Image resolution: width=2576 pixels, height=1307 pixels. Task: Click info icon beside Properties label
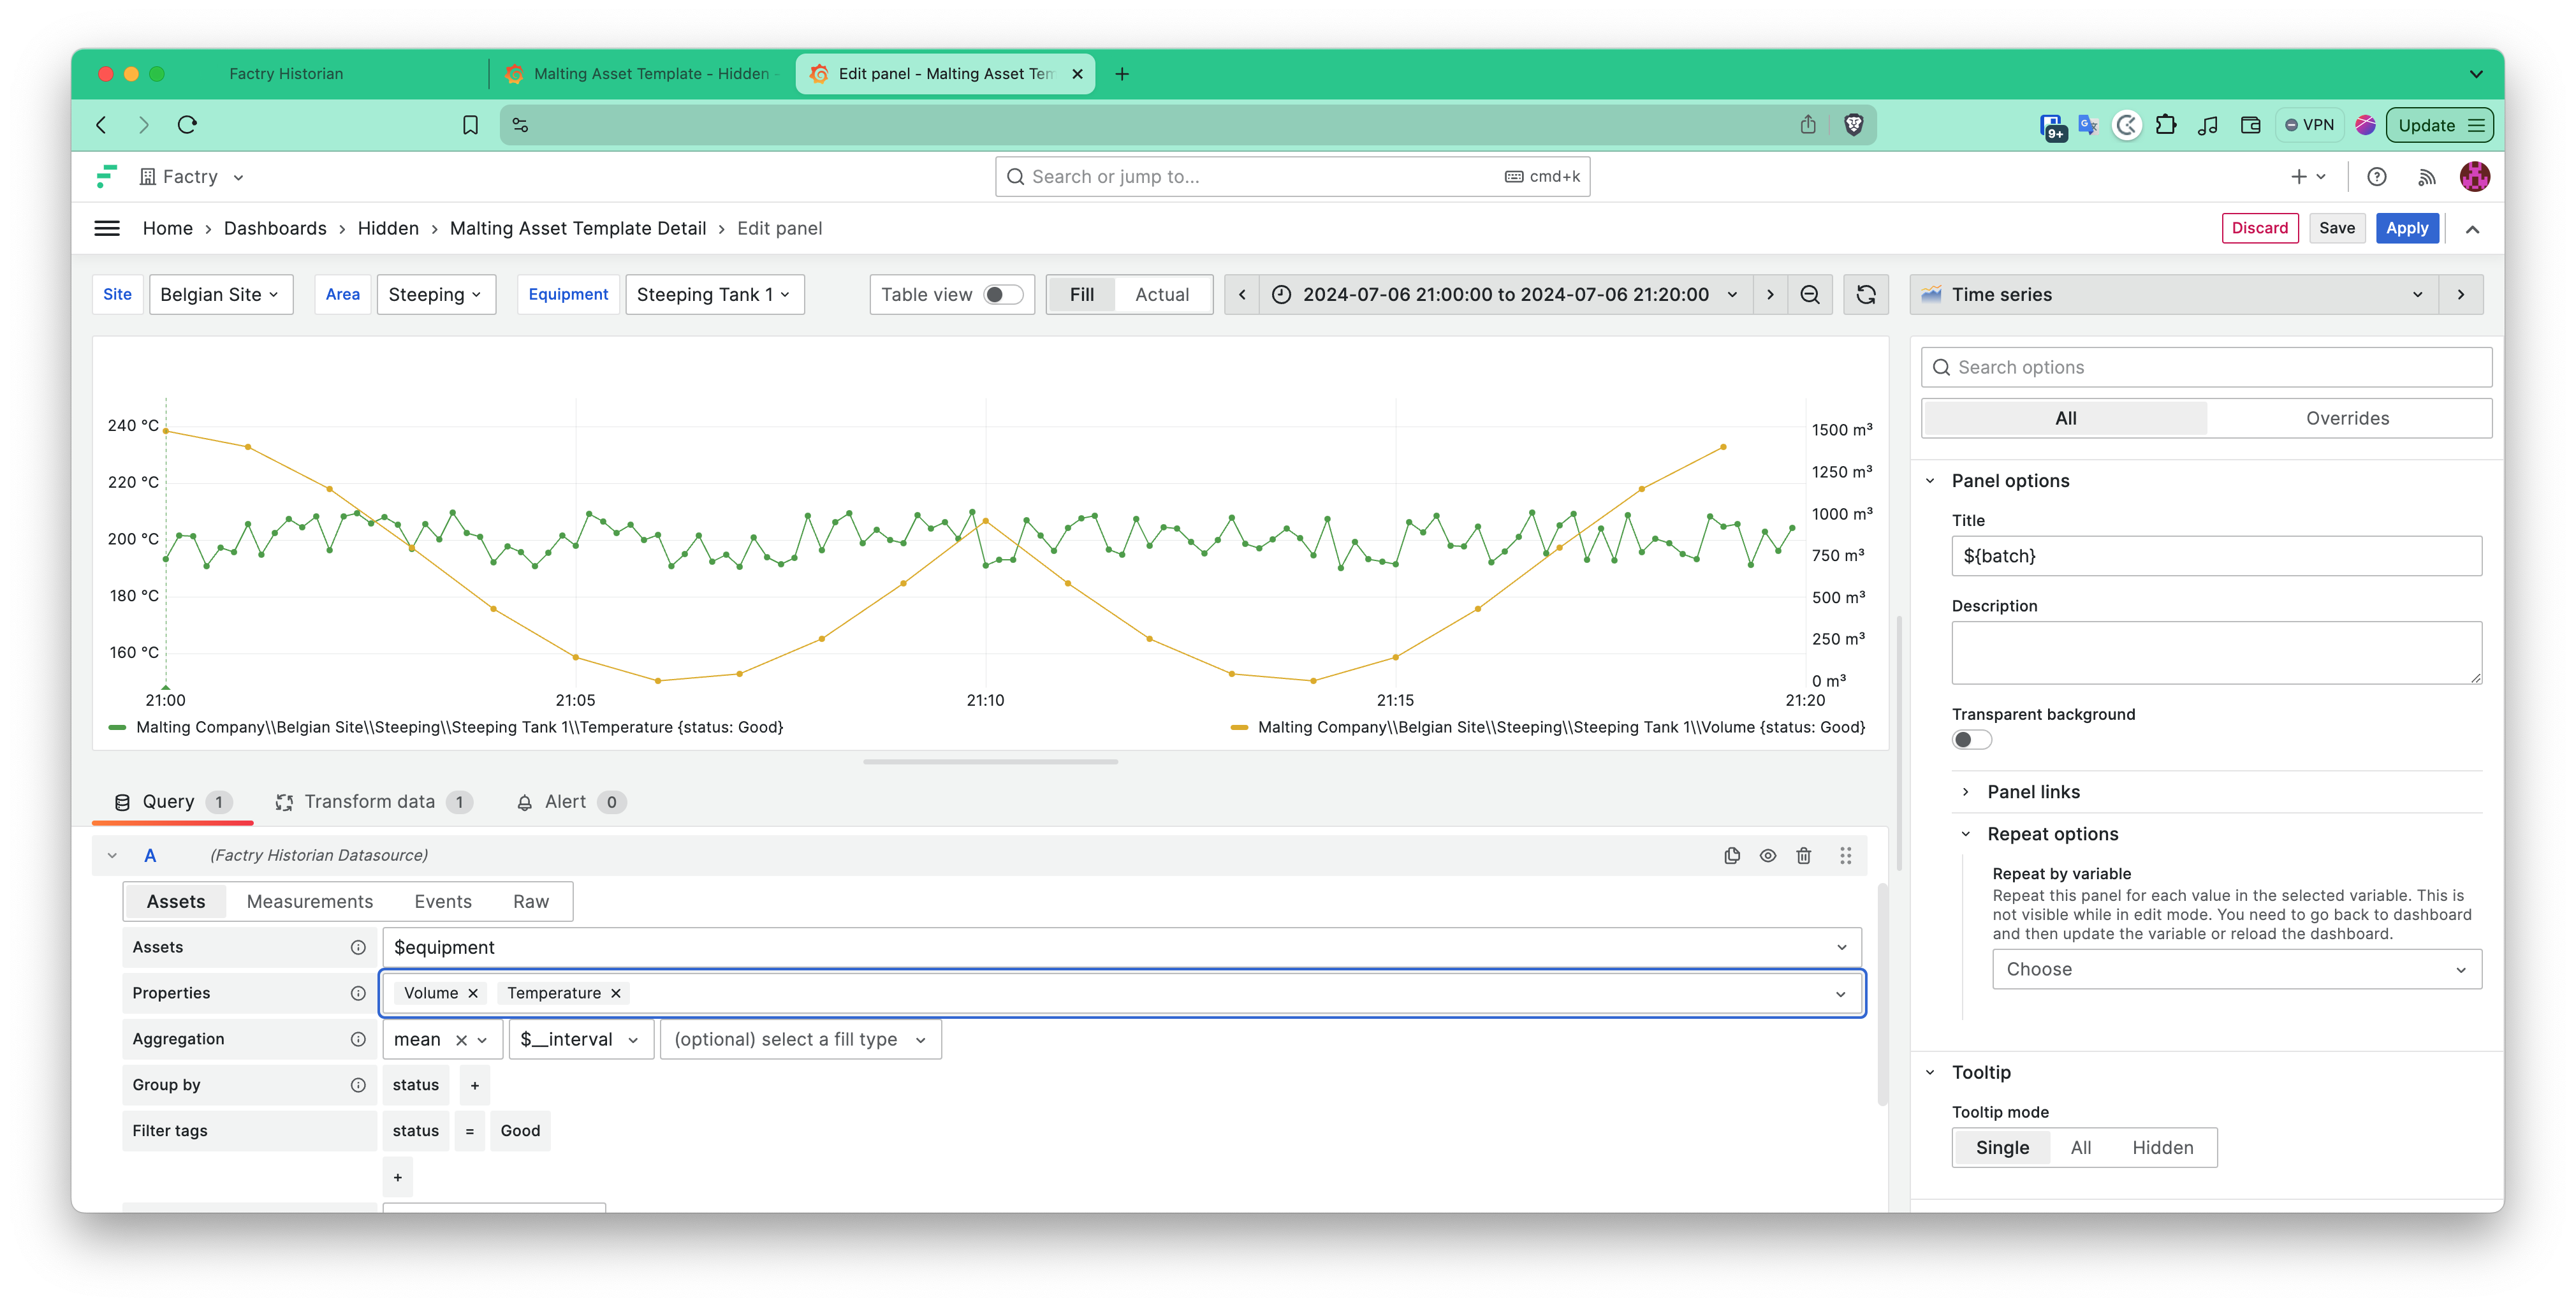click(358, 993)
